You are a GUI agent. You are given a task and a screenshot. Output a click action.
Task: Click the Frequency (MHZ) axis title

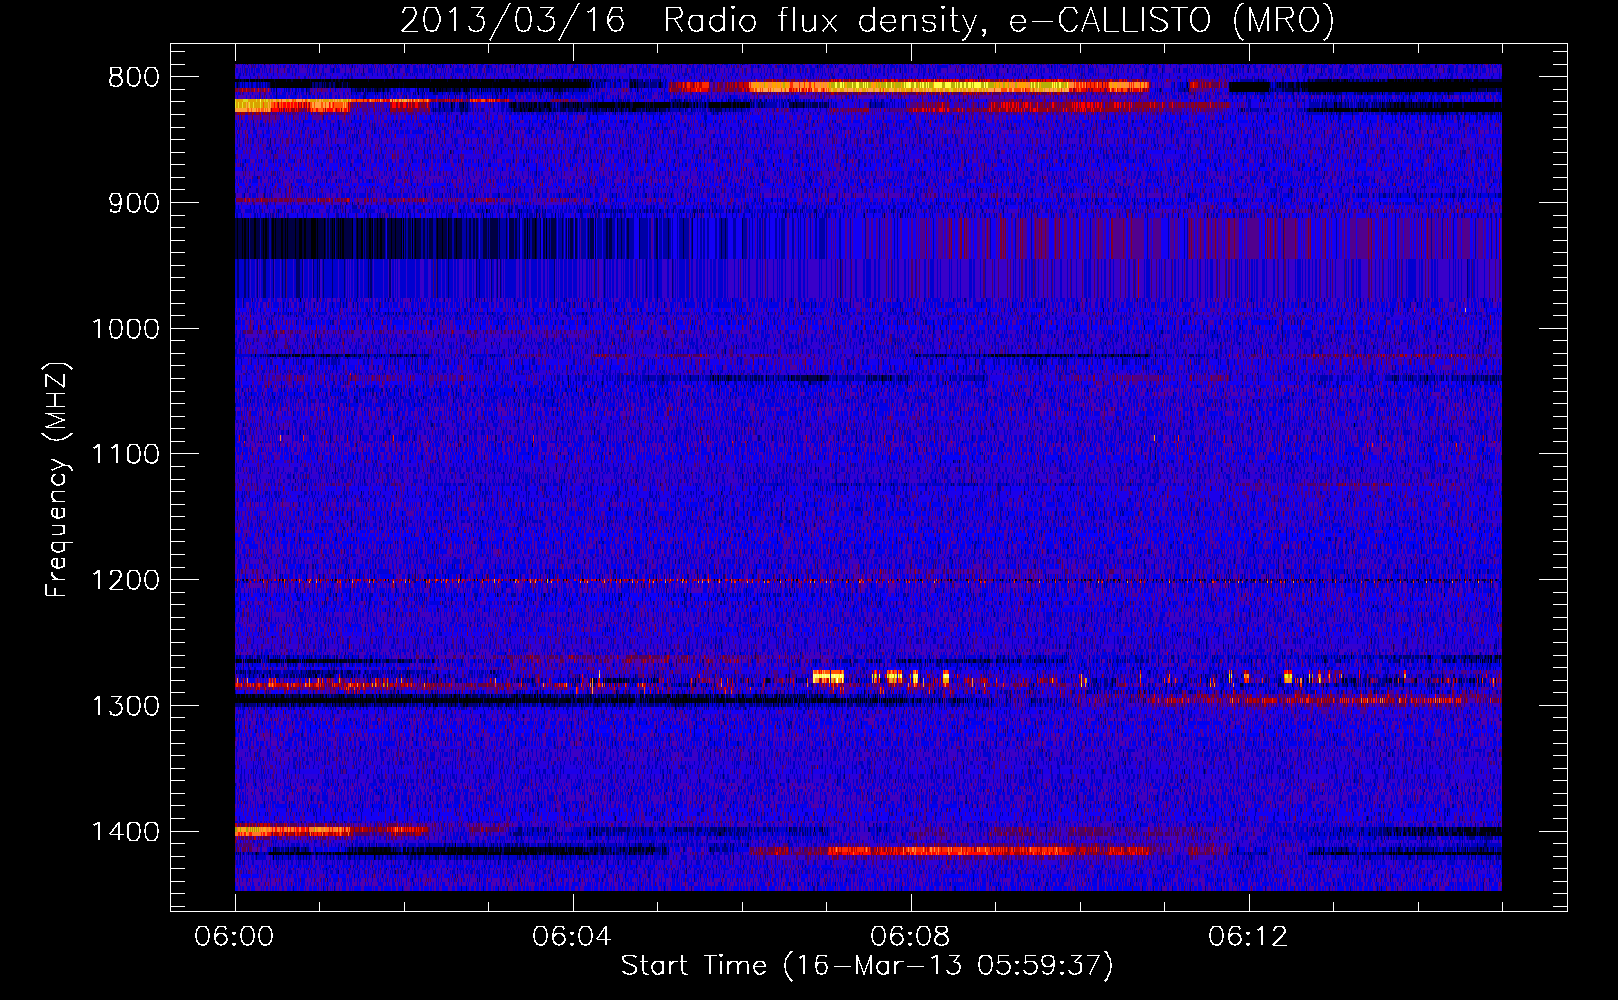[57, 480]
